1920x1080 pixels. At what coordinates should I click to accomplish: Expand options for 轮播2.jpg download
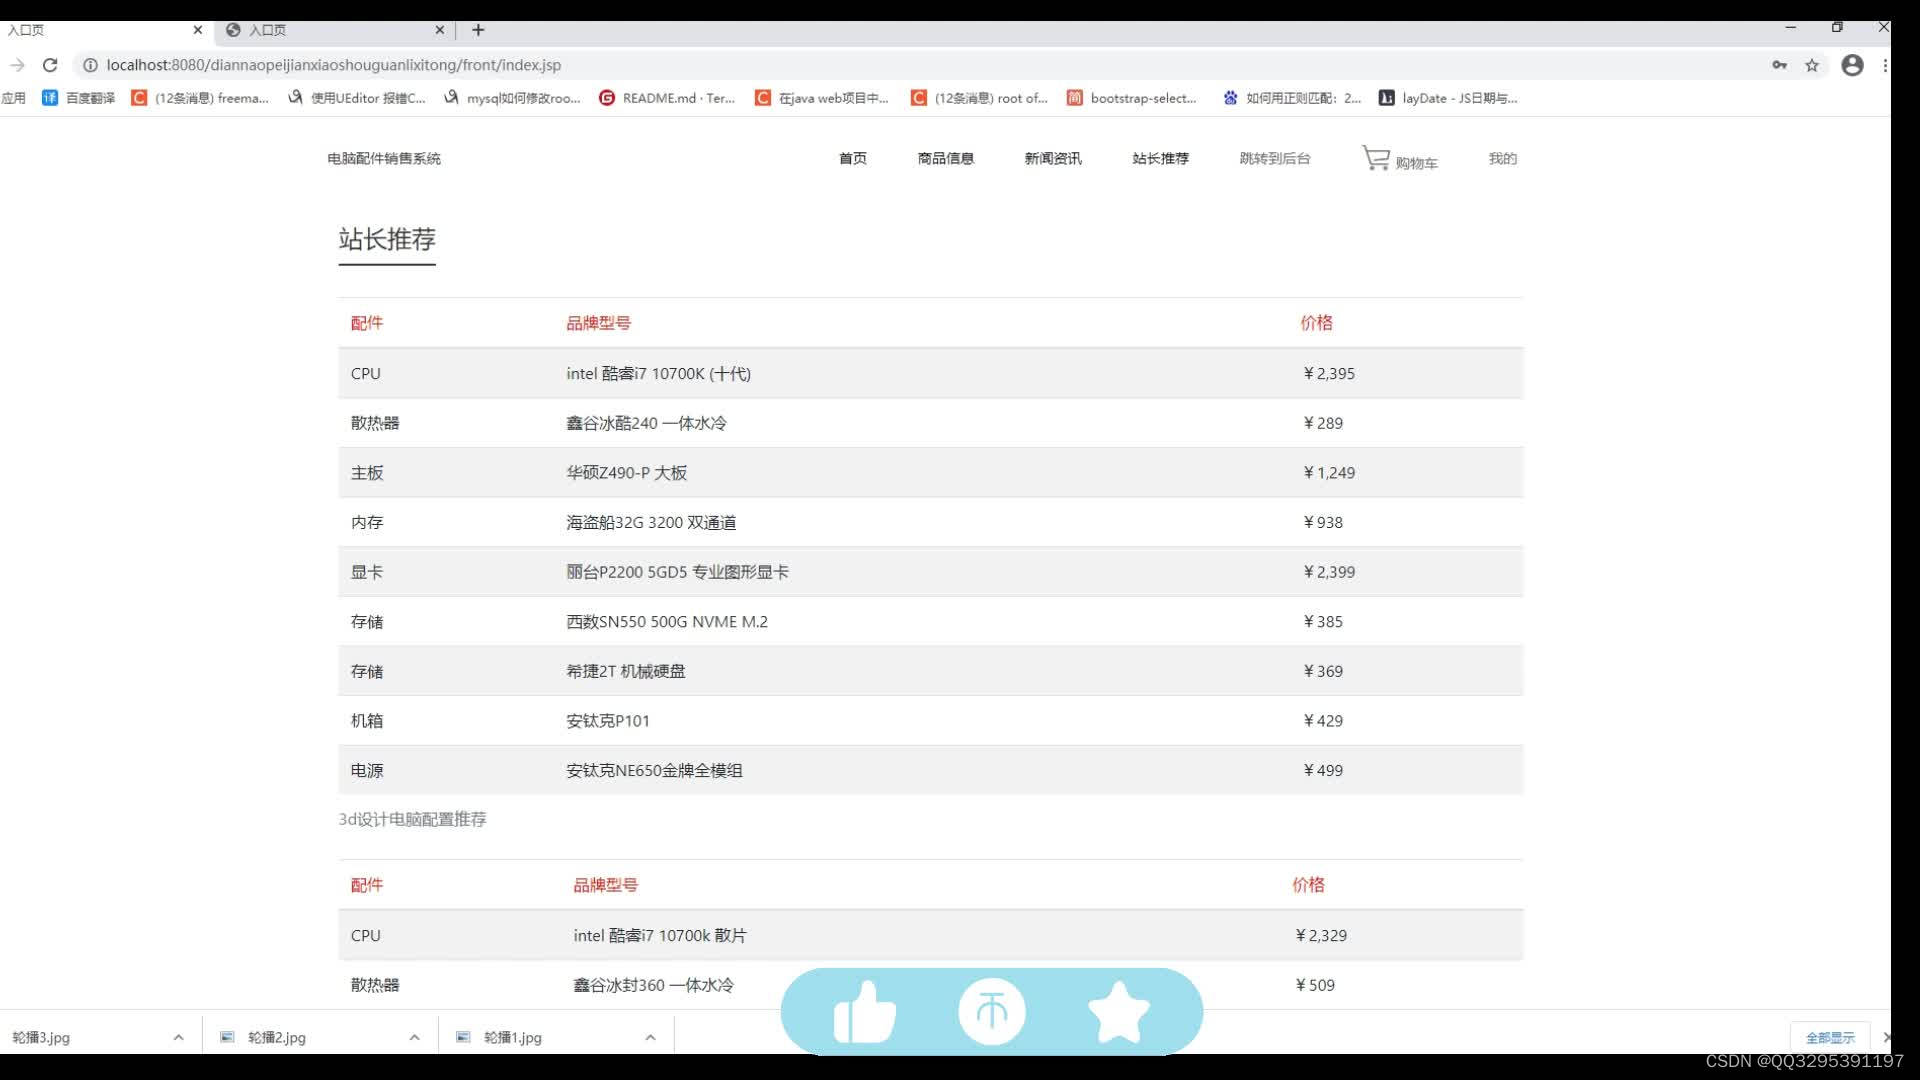[x=414, y=1038]
